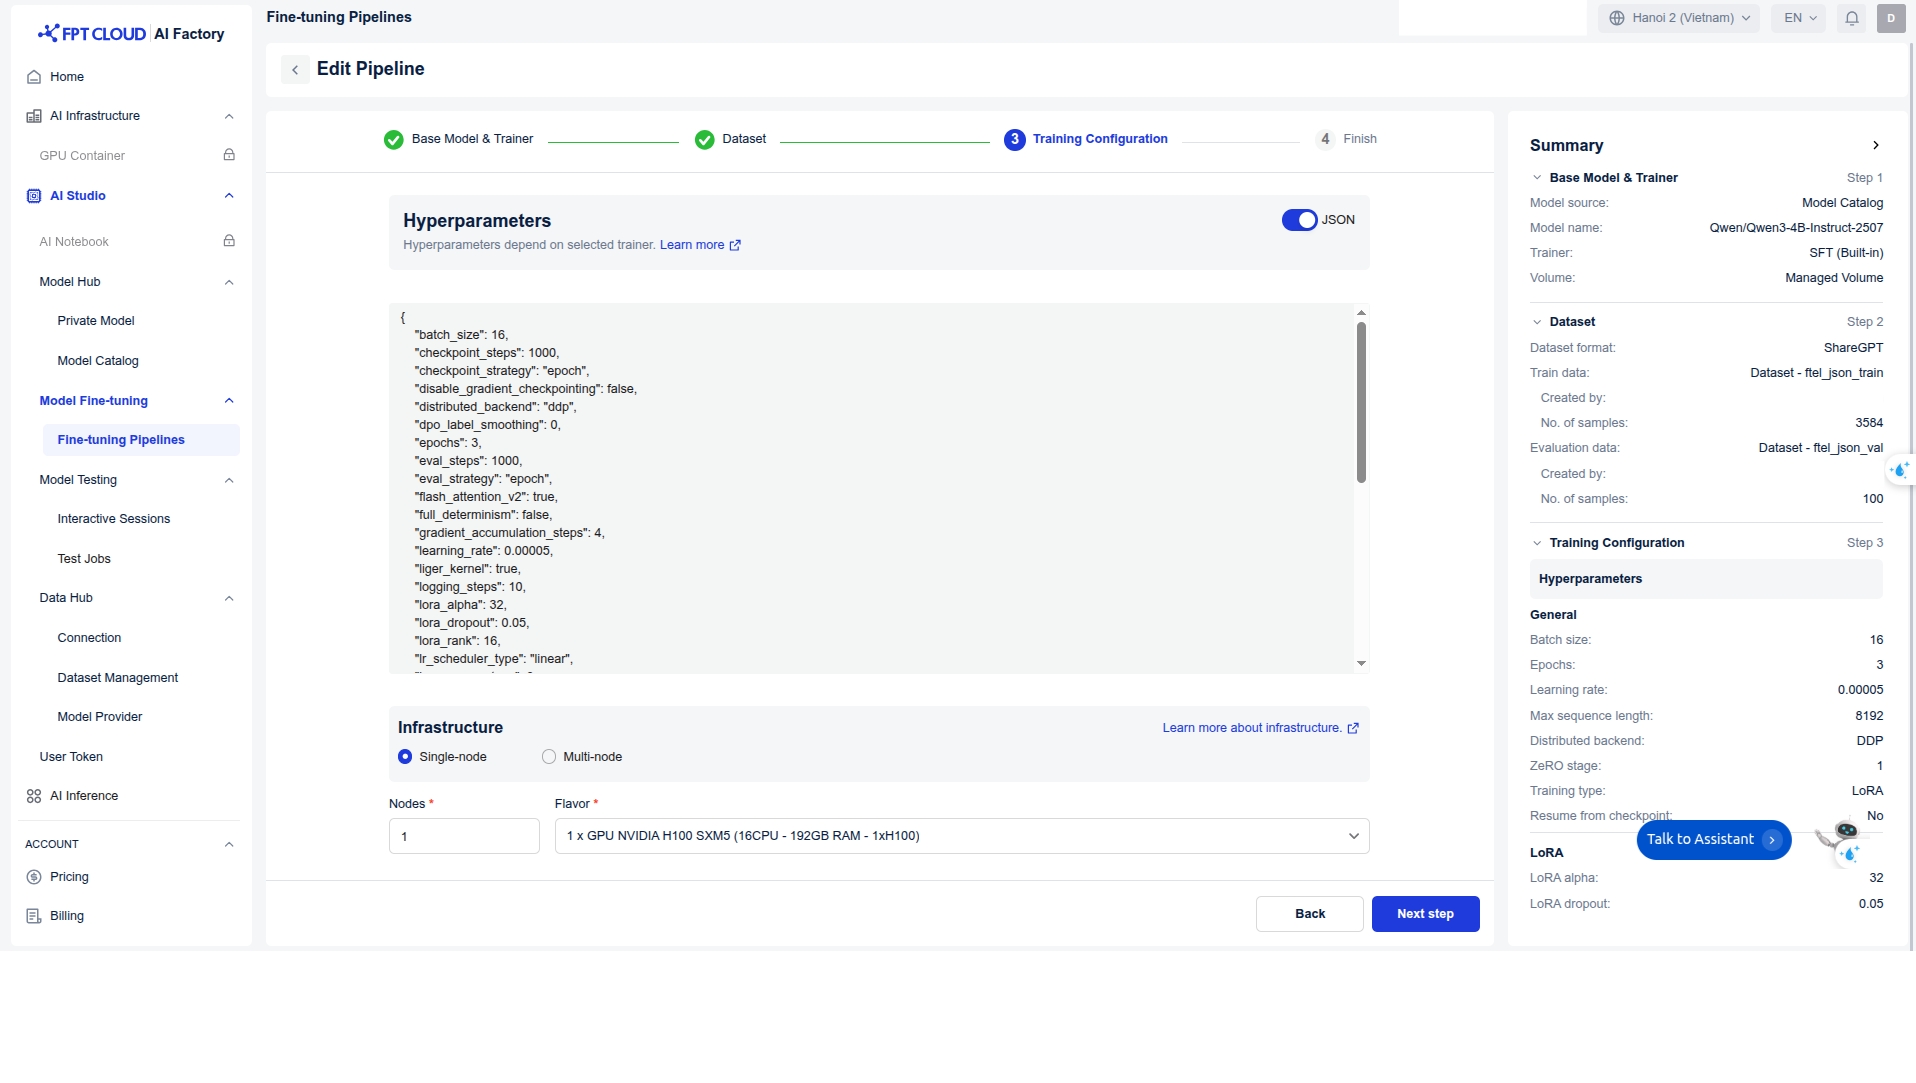Click the notification bell icon
This screenshot has height=1083, width=1916.
[1851, 18]
